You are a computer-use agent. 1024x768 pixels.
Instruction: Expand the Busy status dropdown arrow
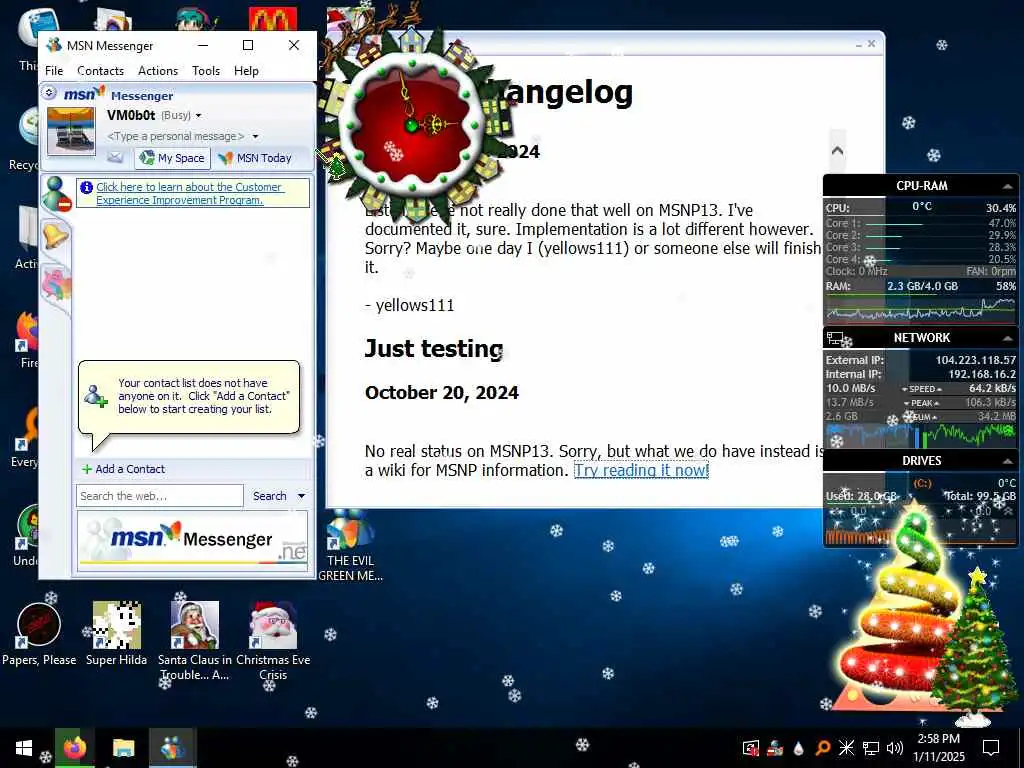199,116
